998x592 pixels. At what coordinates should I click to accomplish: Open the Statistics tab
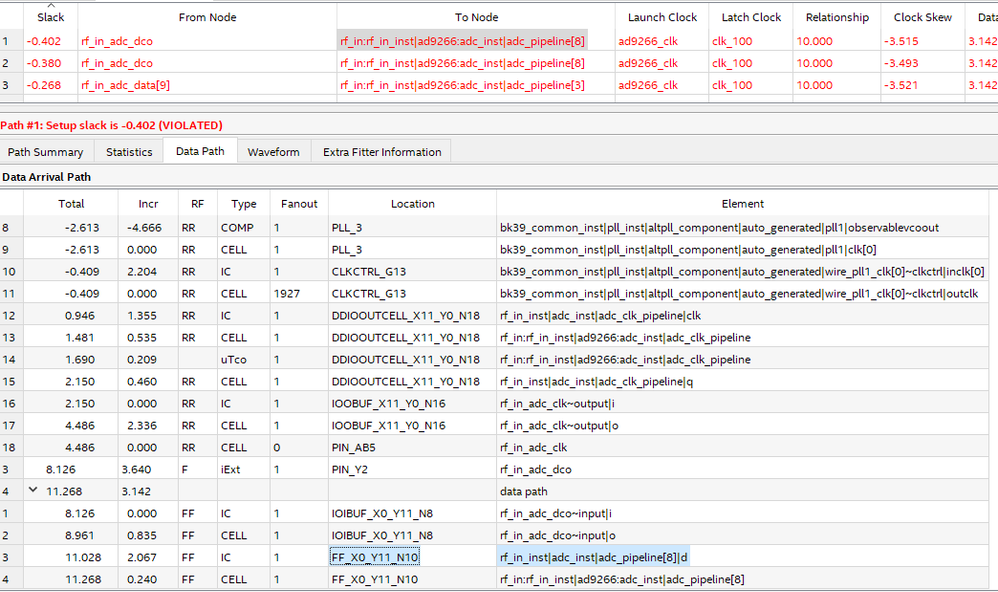coord(129,152)
